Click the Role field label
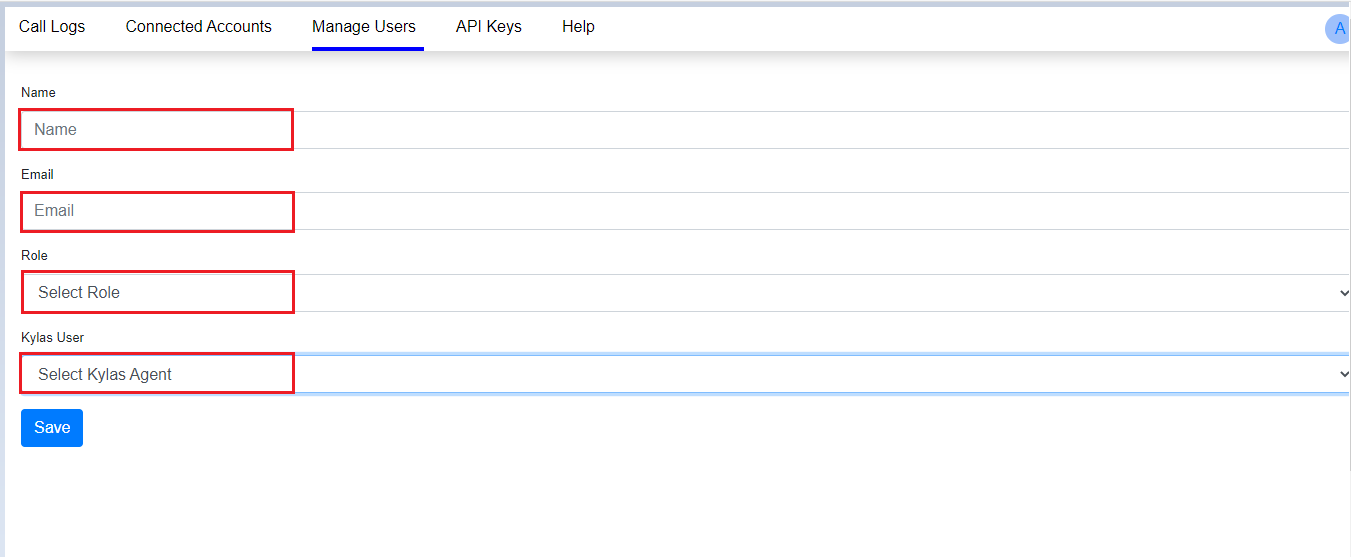This screenshot has height=557, width=1351. [x=34, y=255]
